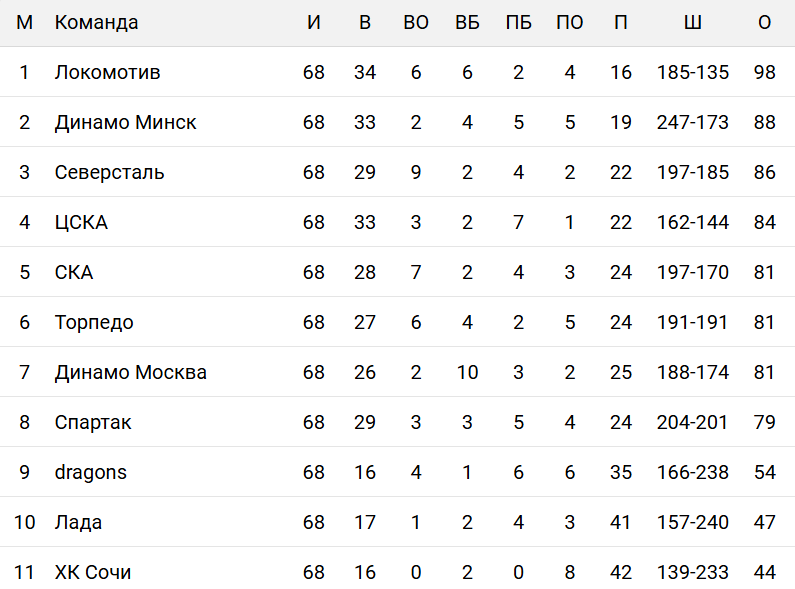Click the Лада team name
Image resolution: width=795 pixels, height=589 pixels.
(78, 522)
